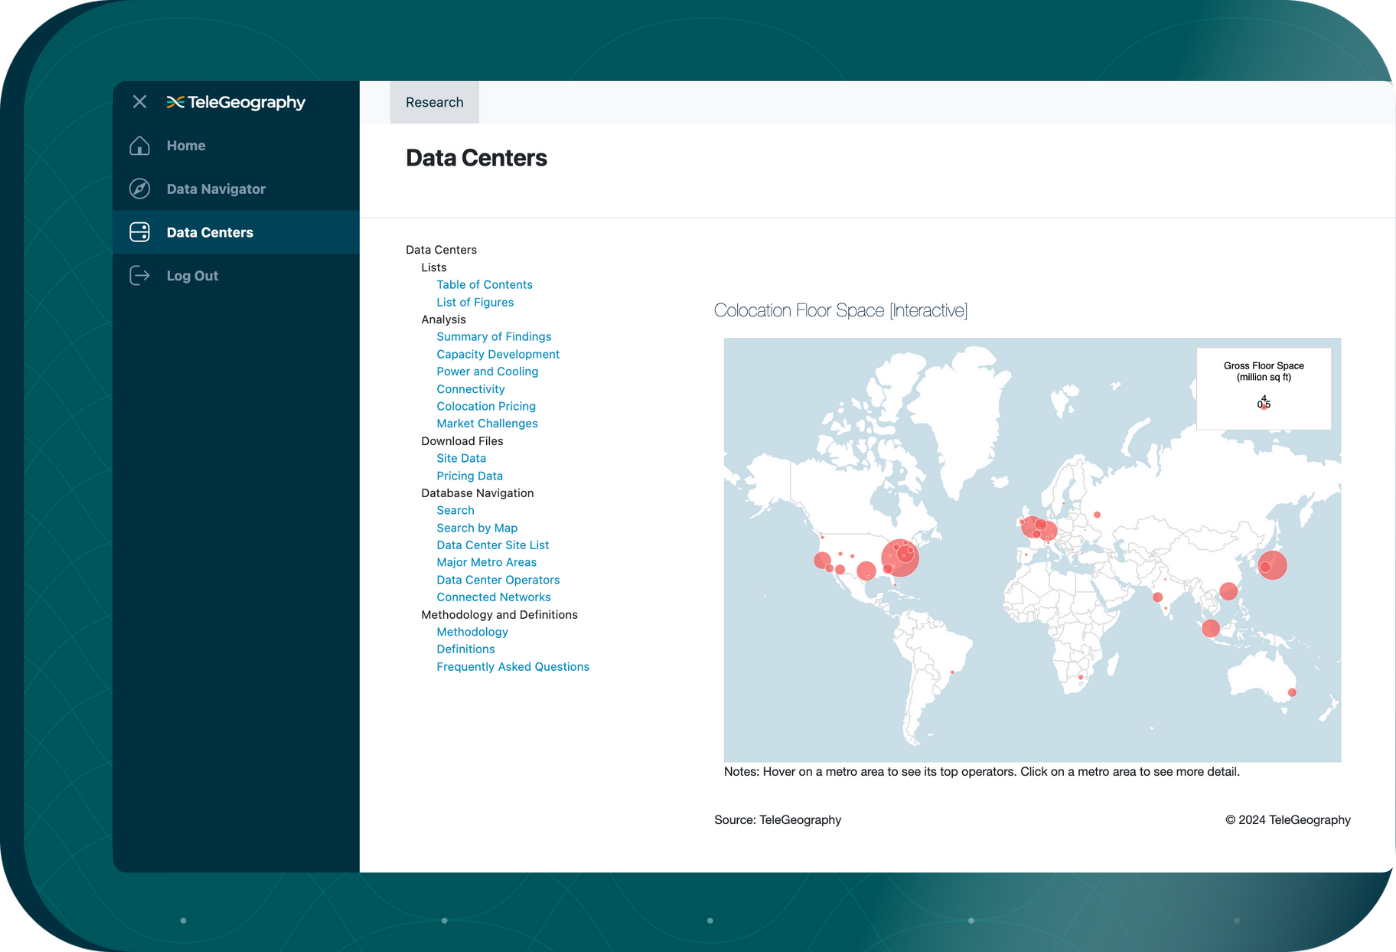Screen dimensions: 1396x952
Task: Click the Log Out arrow icon
Action: click(x=140, y=276)
